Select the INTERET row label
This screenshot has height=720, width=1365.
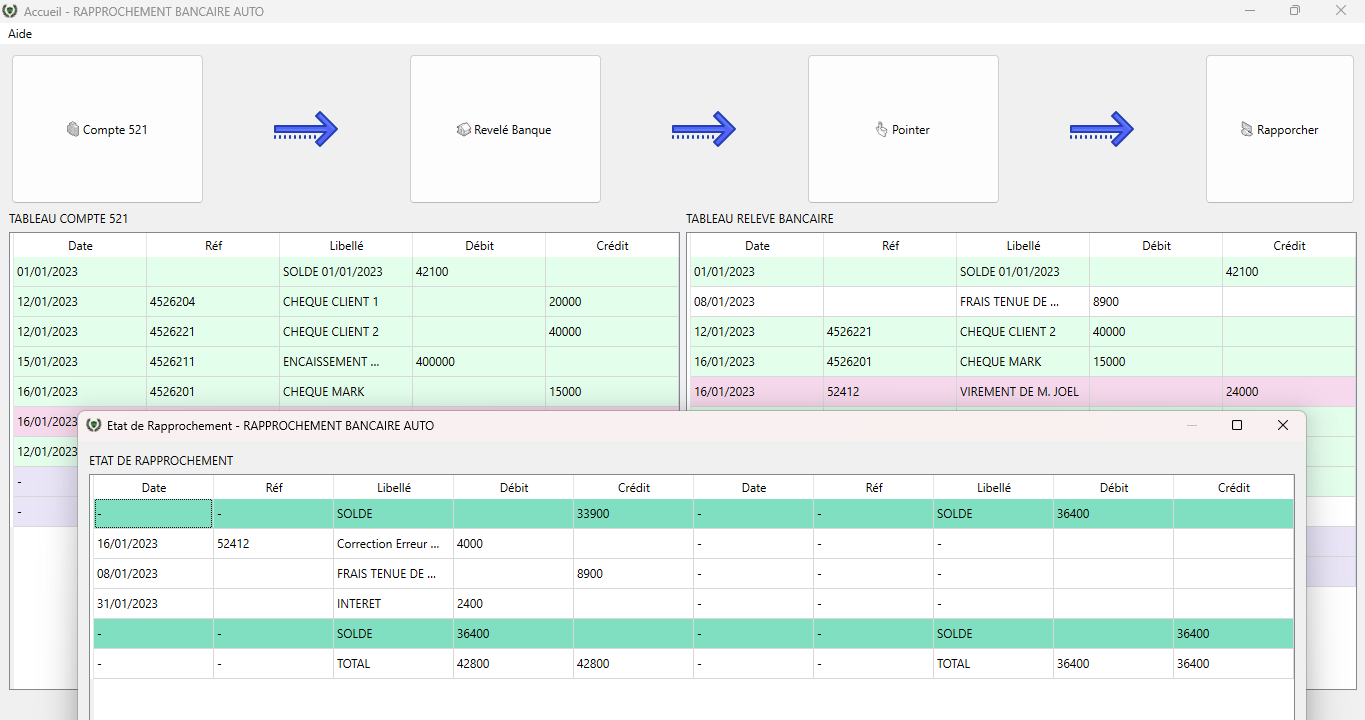(394, 604)
